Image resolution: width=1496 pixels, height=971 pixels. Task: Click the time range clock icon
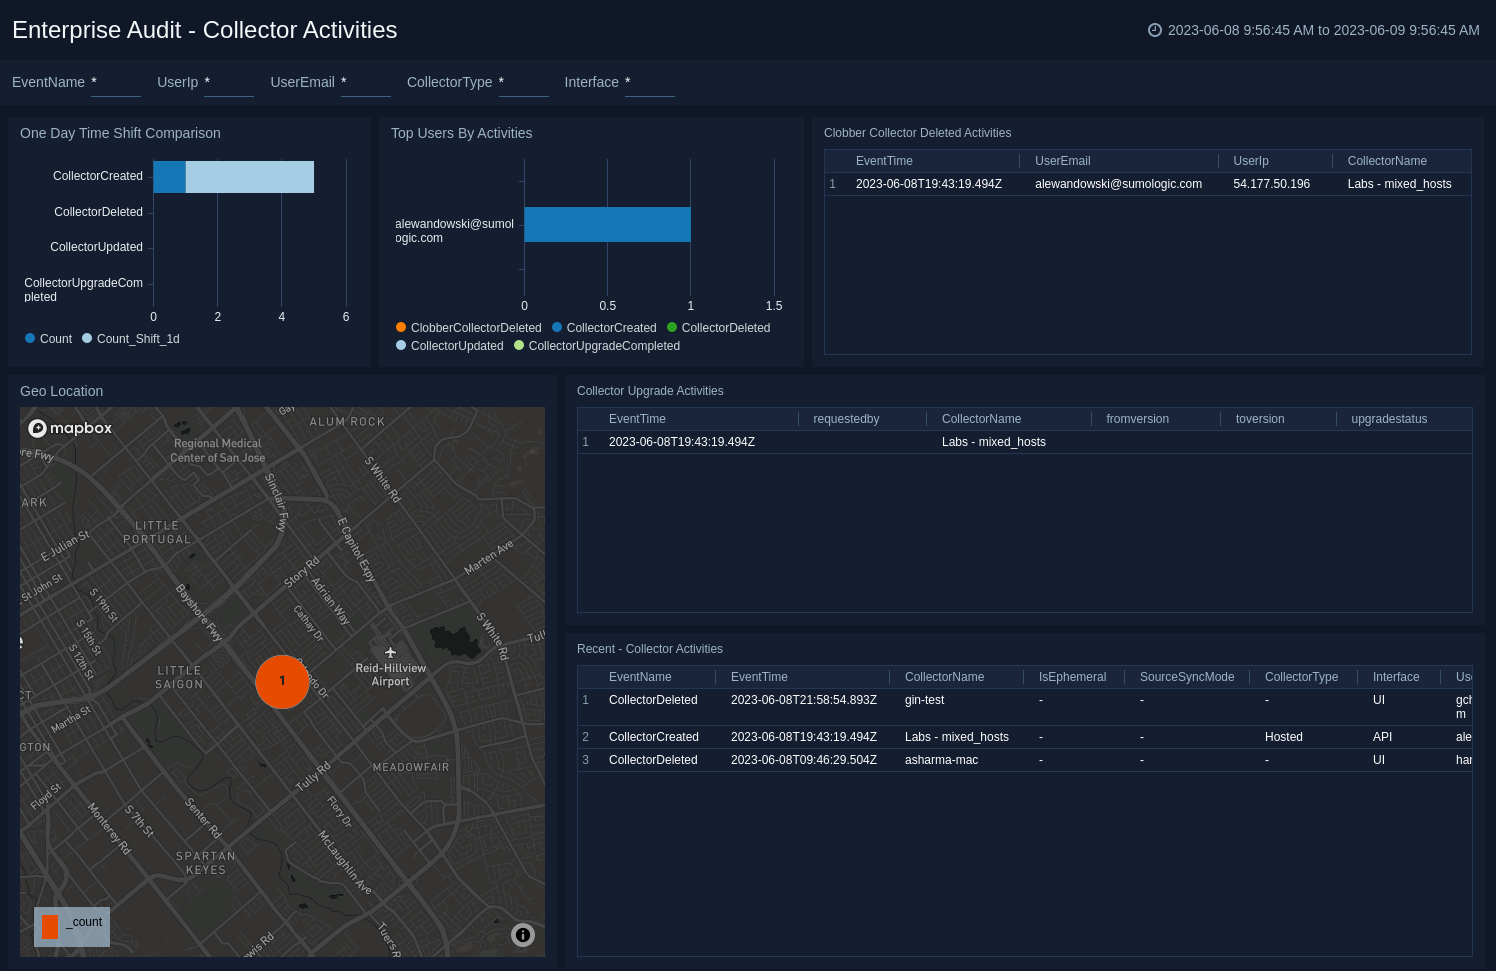pyautogui.click(x=1154, y=30)
